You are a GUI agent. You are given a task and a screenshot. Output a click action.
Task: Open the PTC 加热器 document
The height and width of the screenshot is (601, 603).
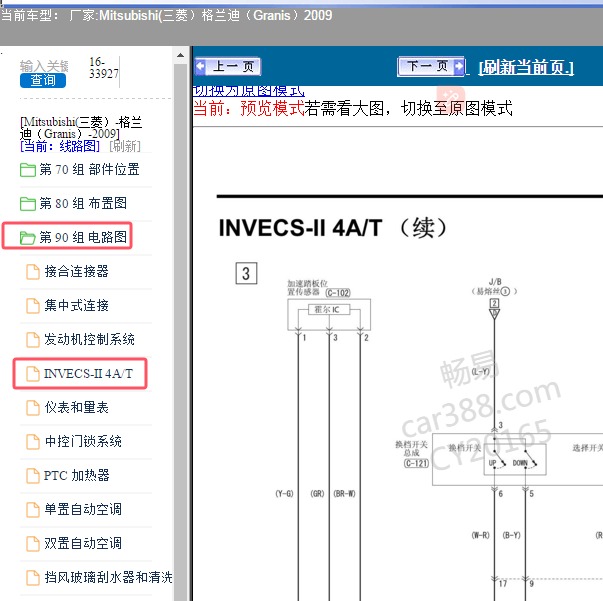76,475
